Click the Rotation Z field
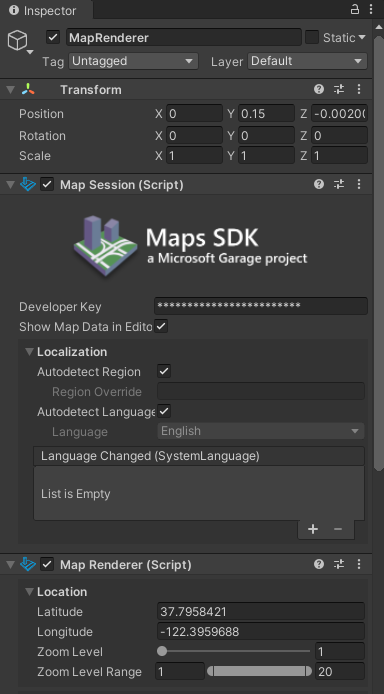384x694 pixels. tap(339, 135)
